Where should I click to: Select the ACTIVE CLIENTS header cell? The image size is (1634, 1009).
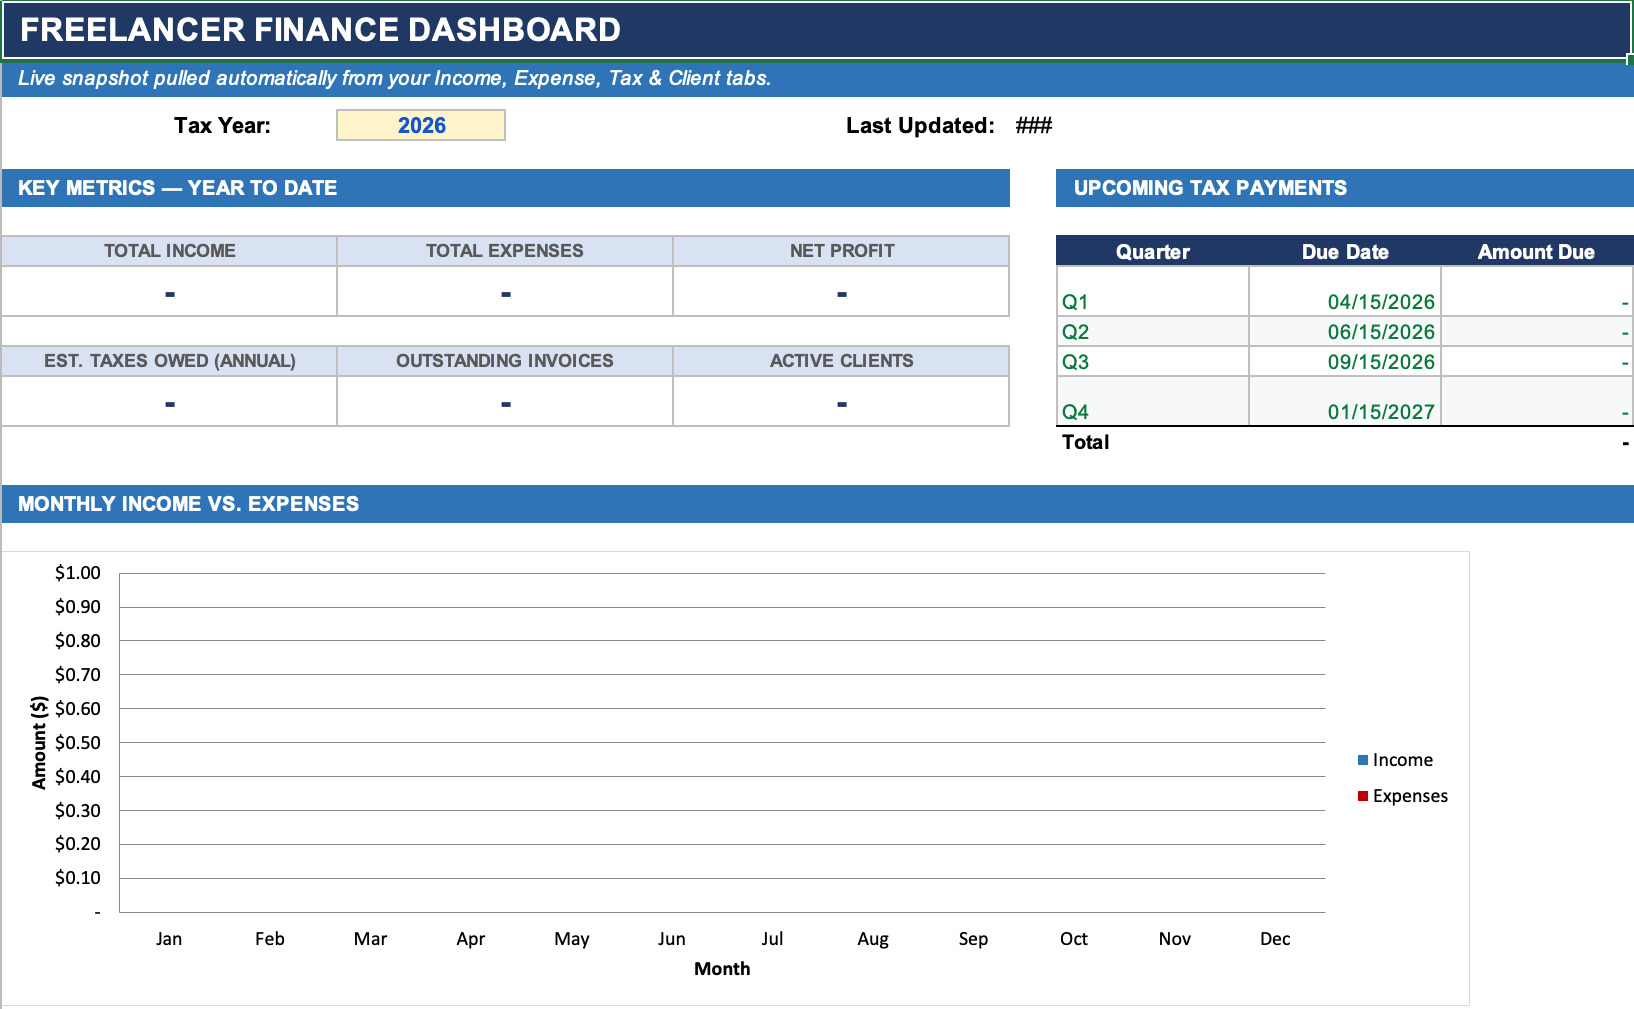tap(841, 361)
